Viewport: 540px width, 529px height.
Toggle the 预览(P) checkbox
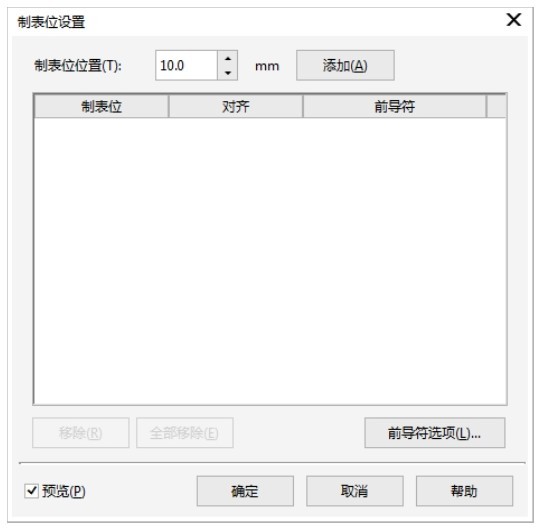31,490
